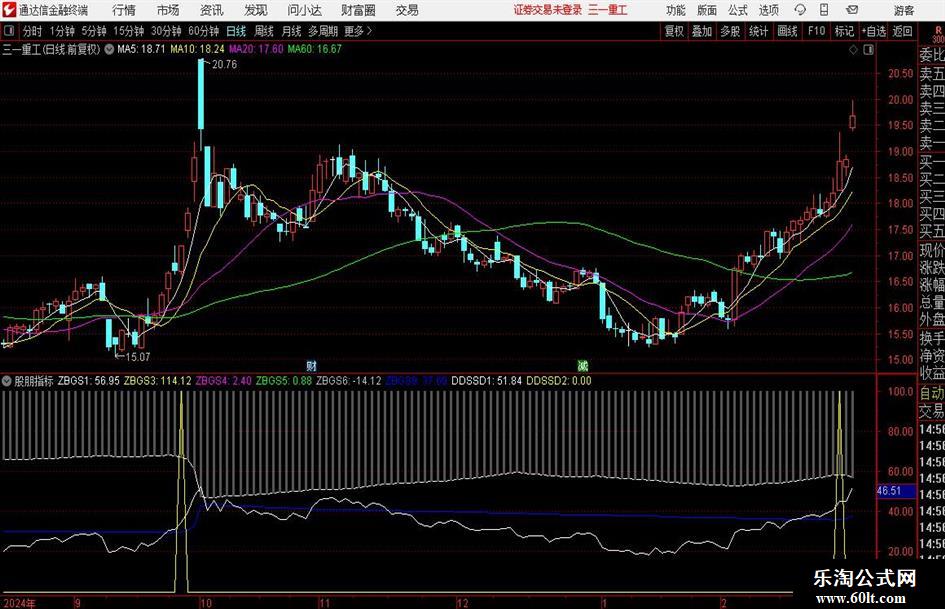Switch to 5分钟 period tab

(94, 31)
